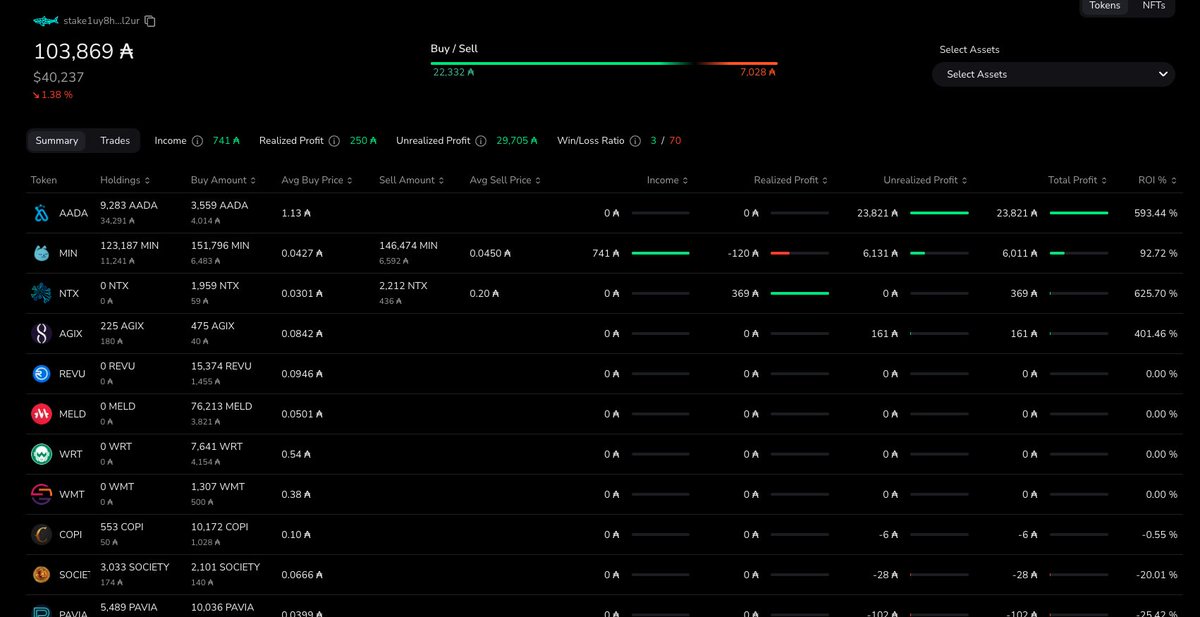Open the NTX token icon

click(x=41, y=293)
